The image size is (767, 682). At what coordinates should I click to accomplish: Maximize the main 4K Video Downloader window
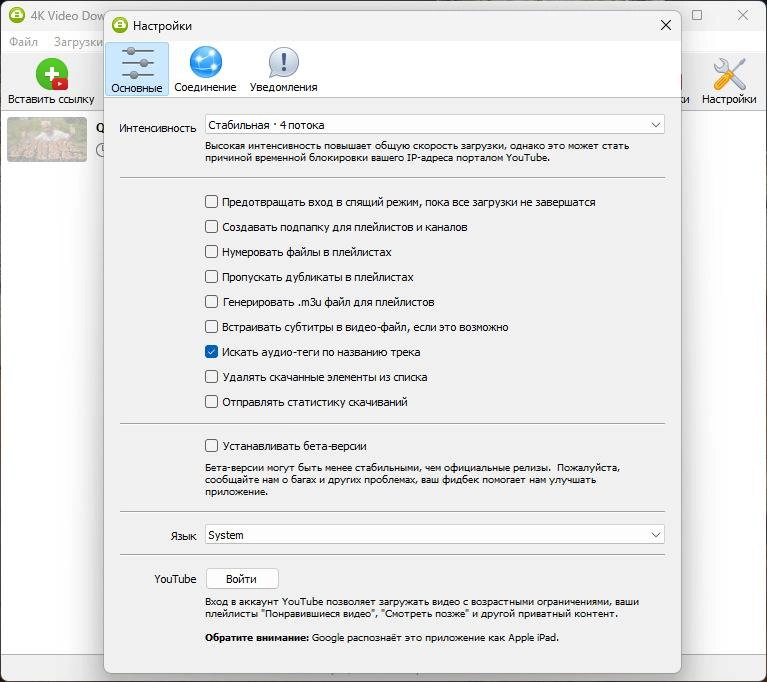[697, 15]
